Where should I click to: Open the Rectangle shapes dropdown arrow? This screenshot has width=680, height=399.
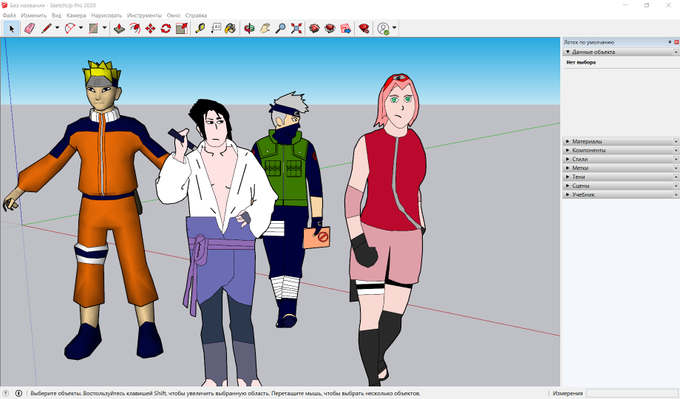coord(105,28)
